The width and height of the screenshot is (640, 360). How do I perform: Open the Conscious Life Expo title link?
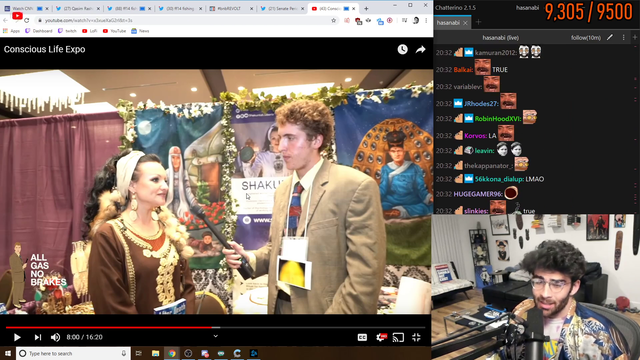click(x=44, y=49)
